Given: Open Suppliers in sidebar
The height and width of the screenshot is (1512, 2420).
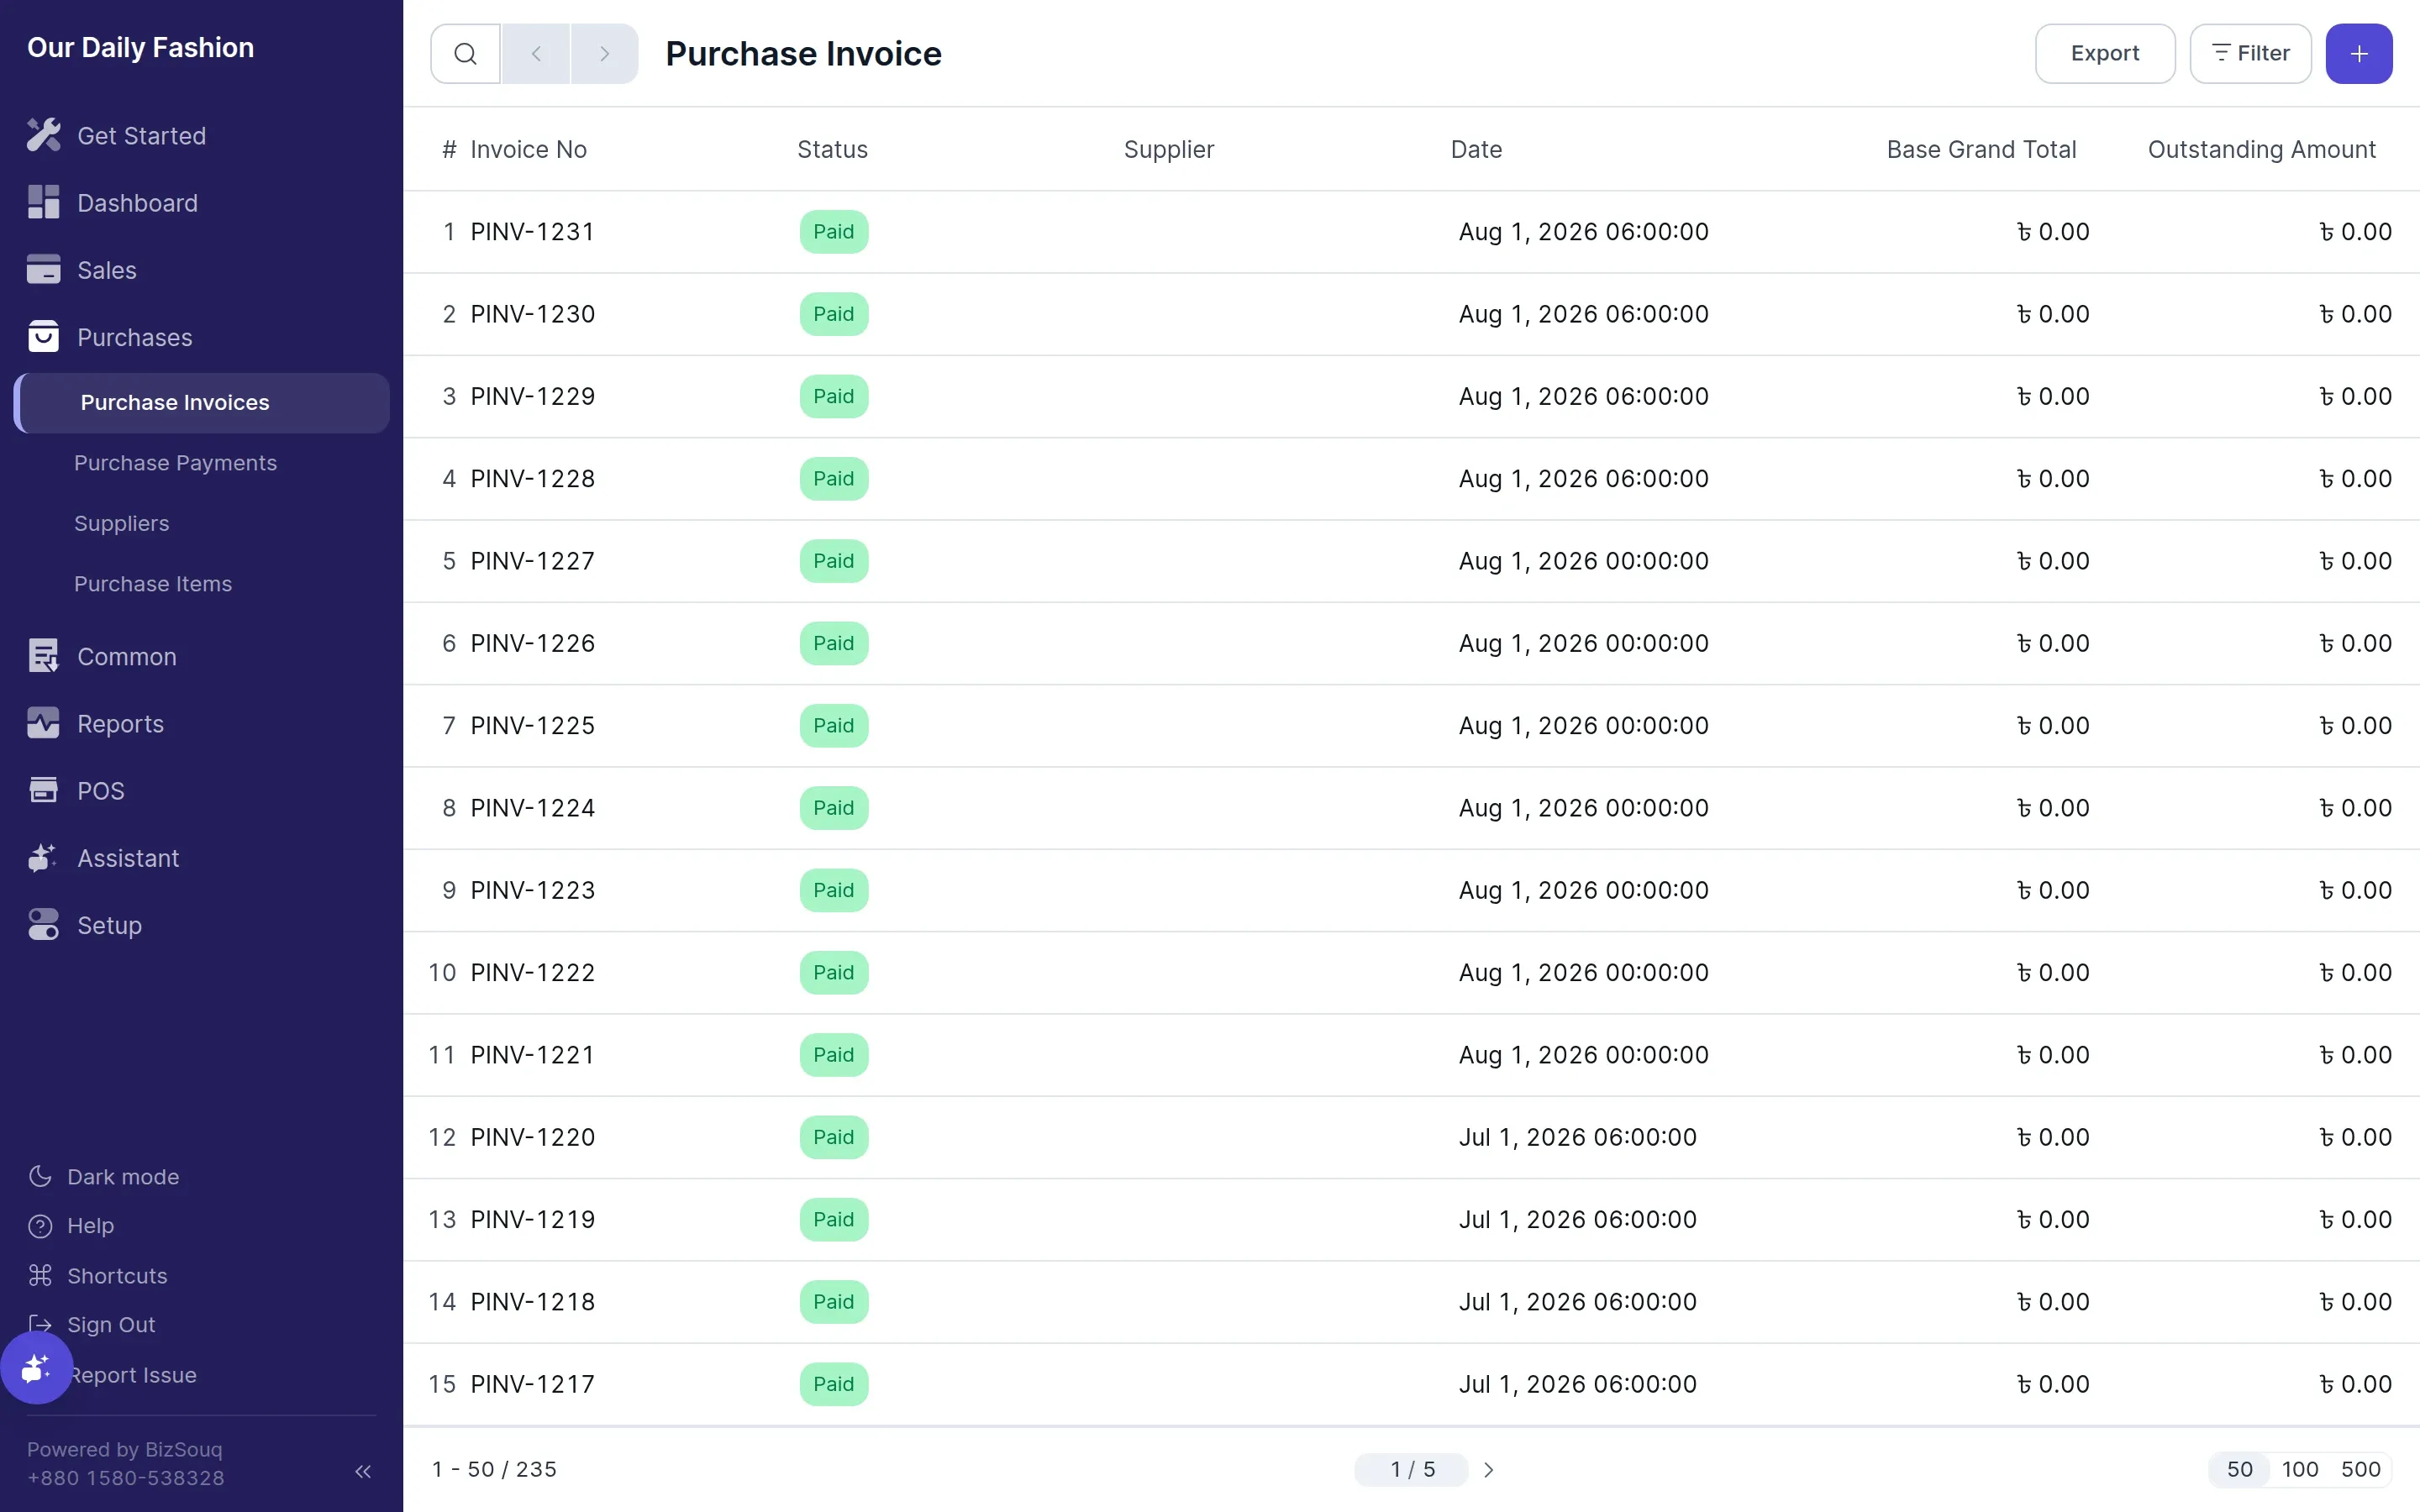Looking at the screenshot, I should coord(121,523).
